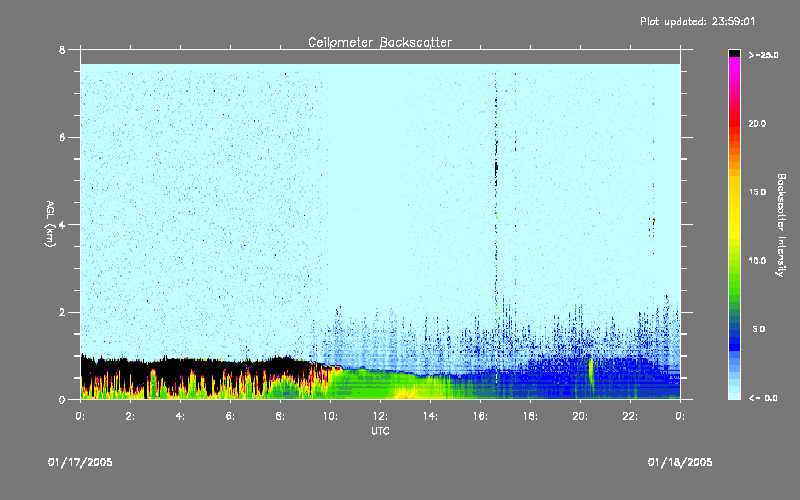
Task: Click the x-axis tick label 10:
Action: click(330, 416)
